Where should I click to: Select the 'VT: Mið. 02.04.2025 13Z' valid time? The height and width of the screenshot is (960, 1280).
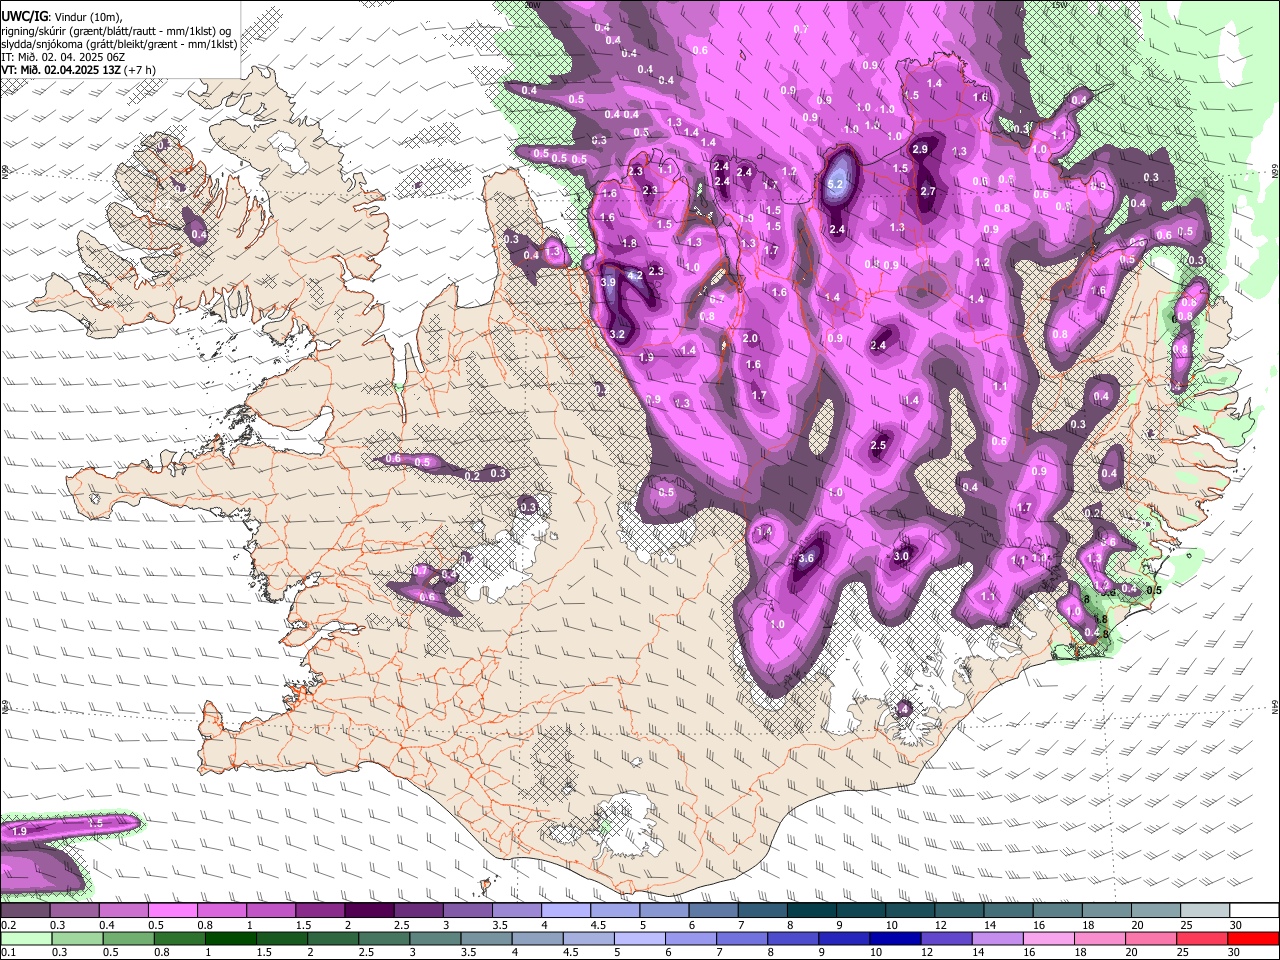(x=61, y=70)
